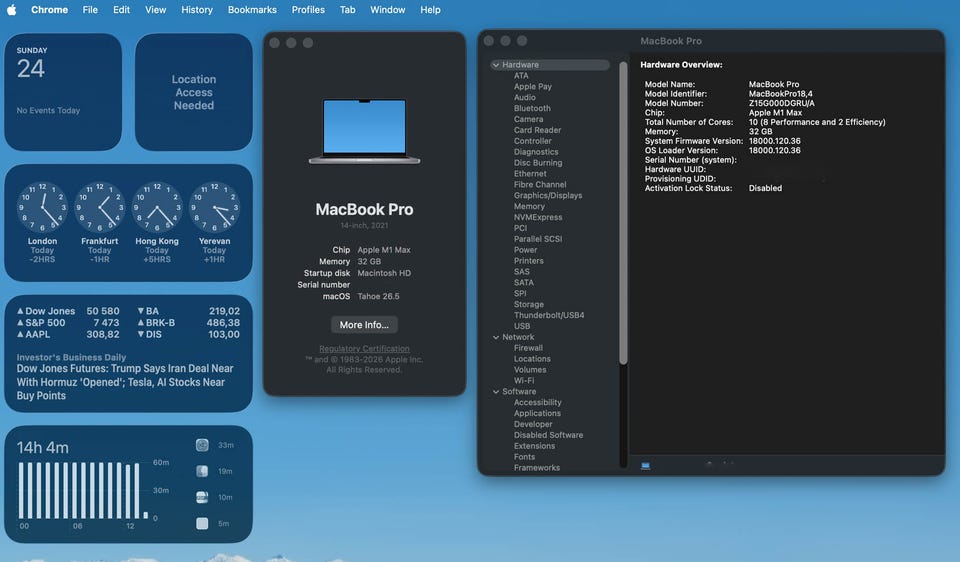960x562 pixels.
Task: Open the Profiles menu
Action: coord(308,10)
